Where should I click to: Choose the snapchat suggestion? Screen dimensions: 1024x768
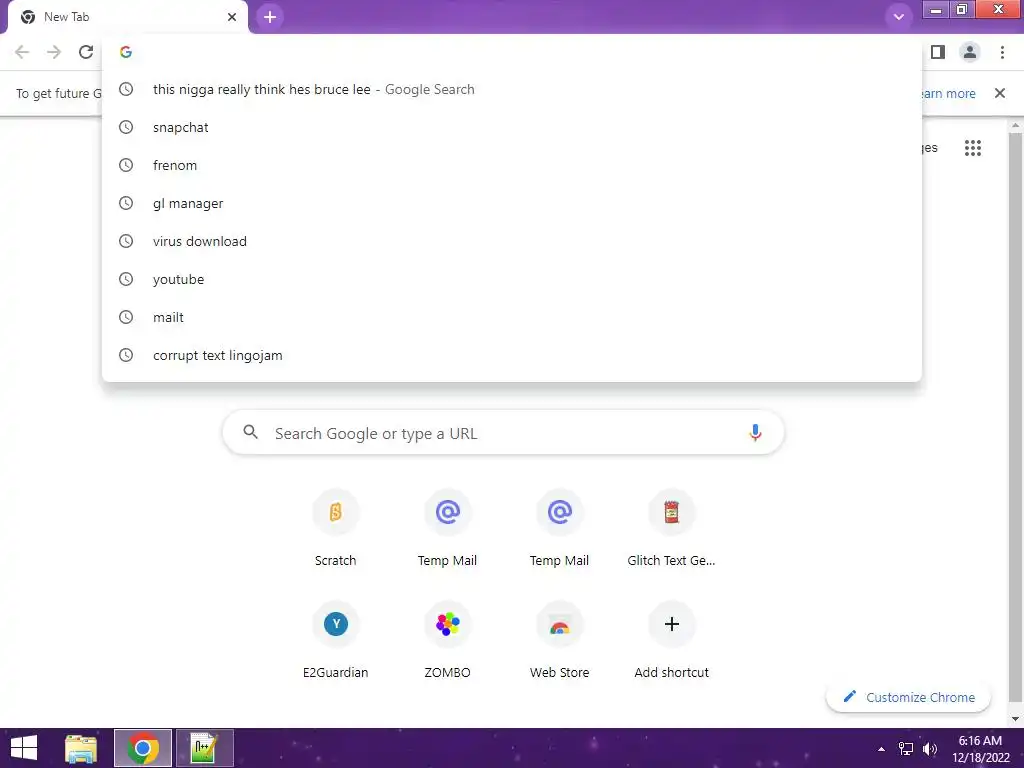pyautogui.click(x=512, y=127)
